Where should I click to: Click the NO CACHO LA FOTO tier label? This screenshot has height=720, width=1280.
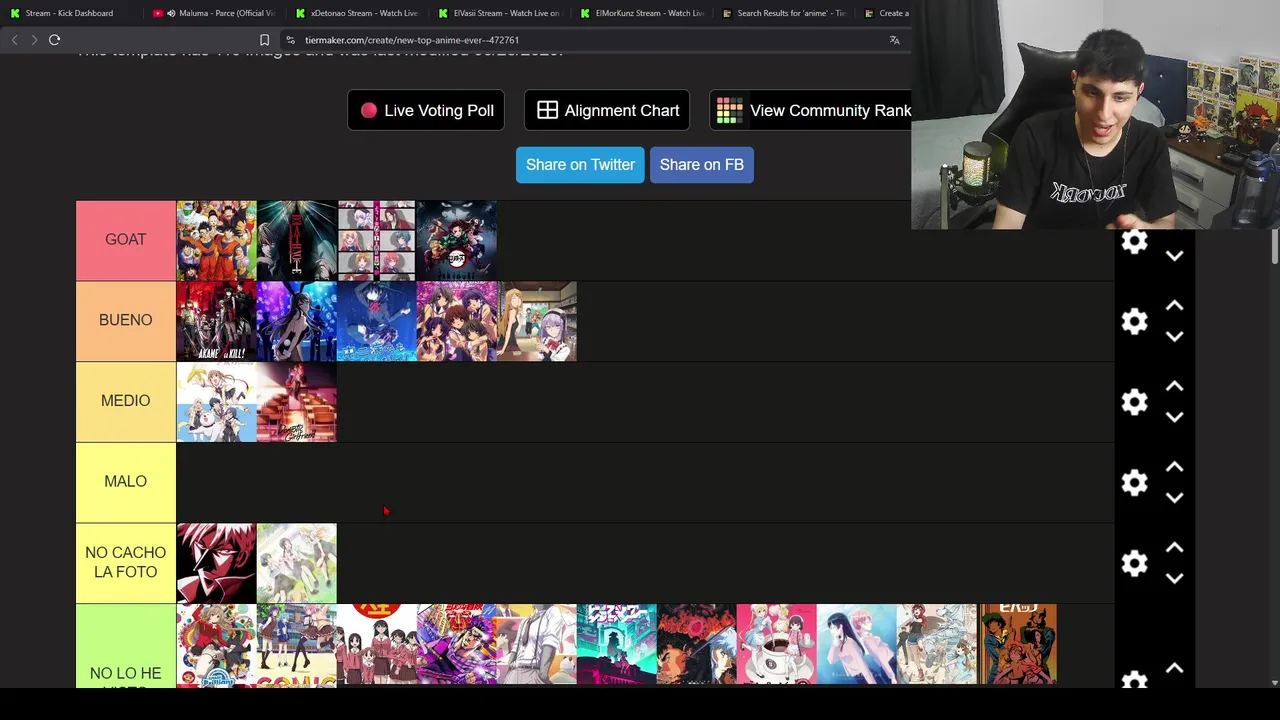coord(126,563)
